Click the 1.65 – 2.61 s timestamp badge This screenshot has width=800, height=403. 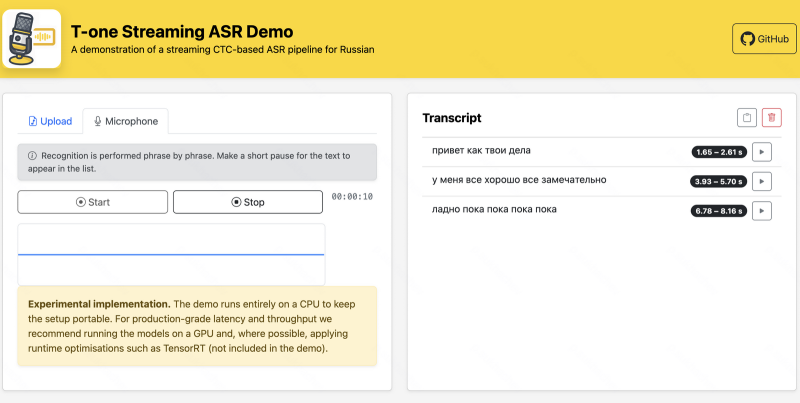coord(717,152)
